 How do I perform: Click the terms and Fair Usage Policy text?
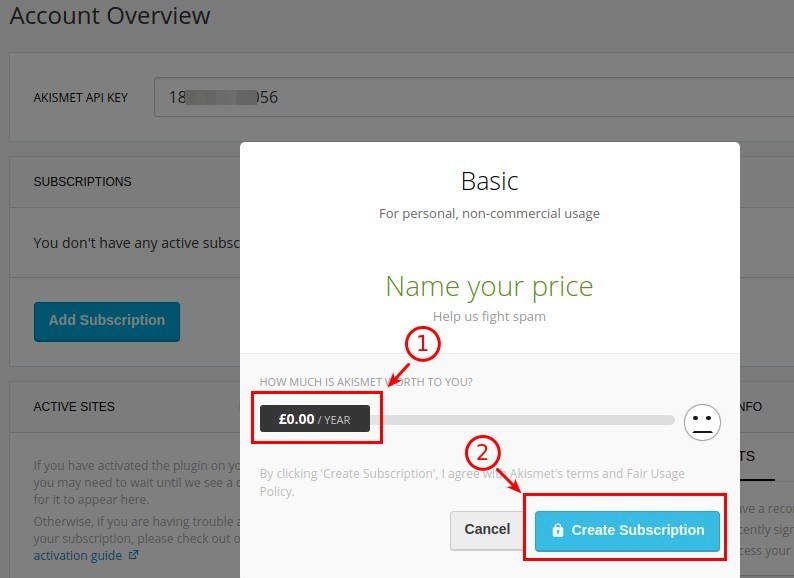tap(472, 482)
